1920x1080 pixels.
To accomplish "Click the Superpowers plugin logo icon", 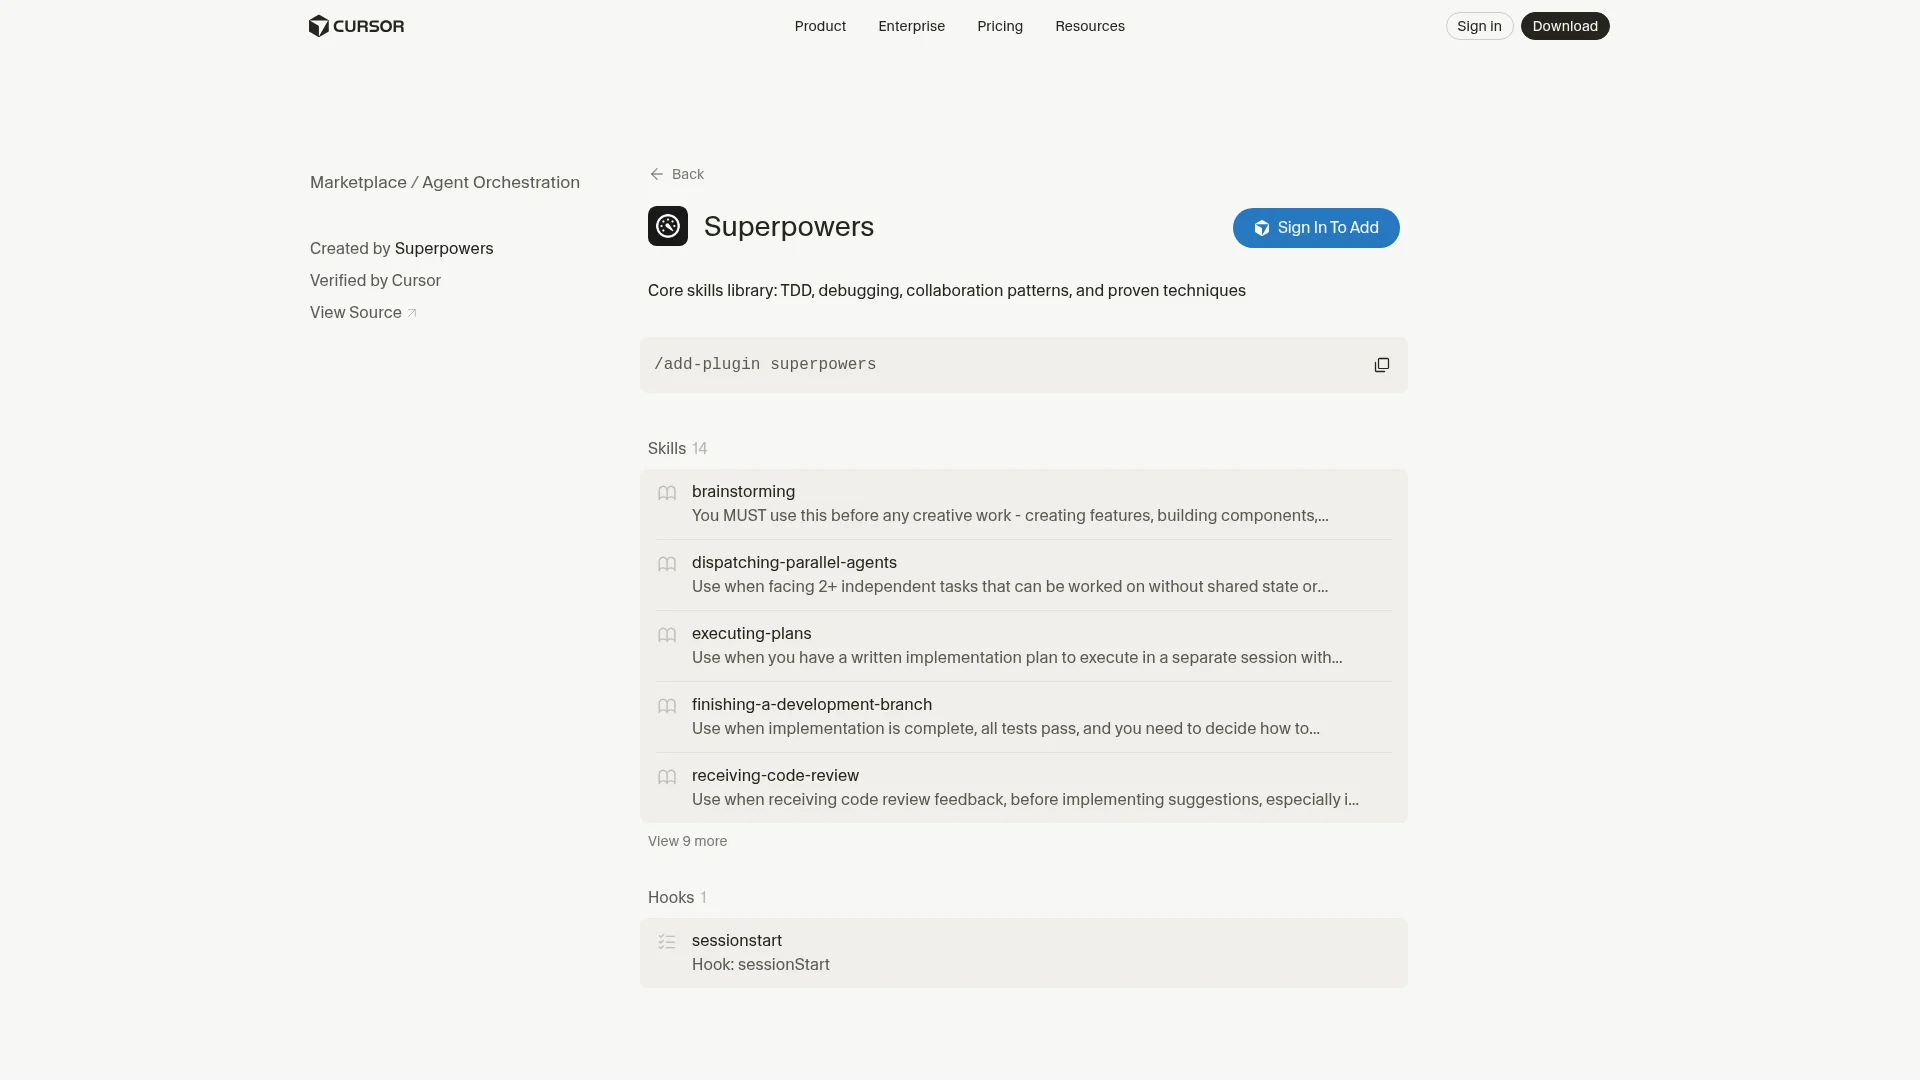I will [x=668, y=226].
